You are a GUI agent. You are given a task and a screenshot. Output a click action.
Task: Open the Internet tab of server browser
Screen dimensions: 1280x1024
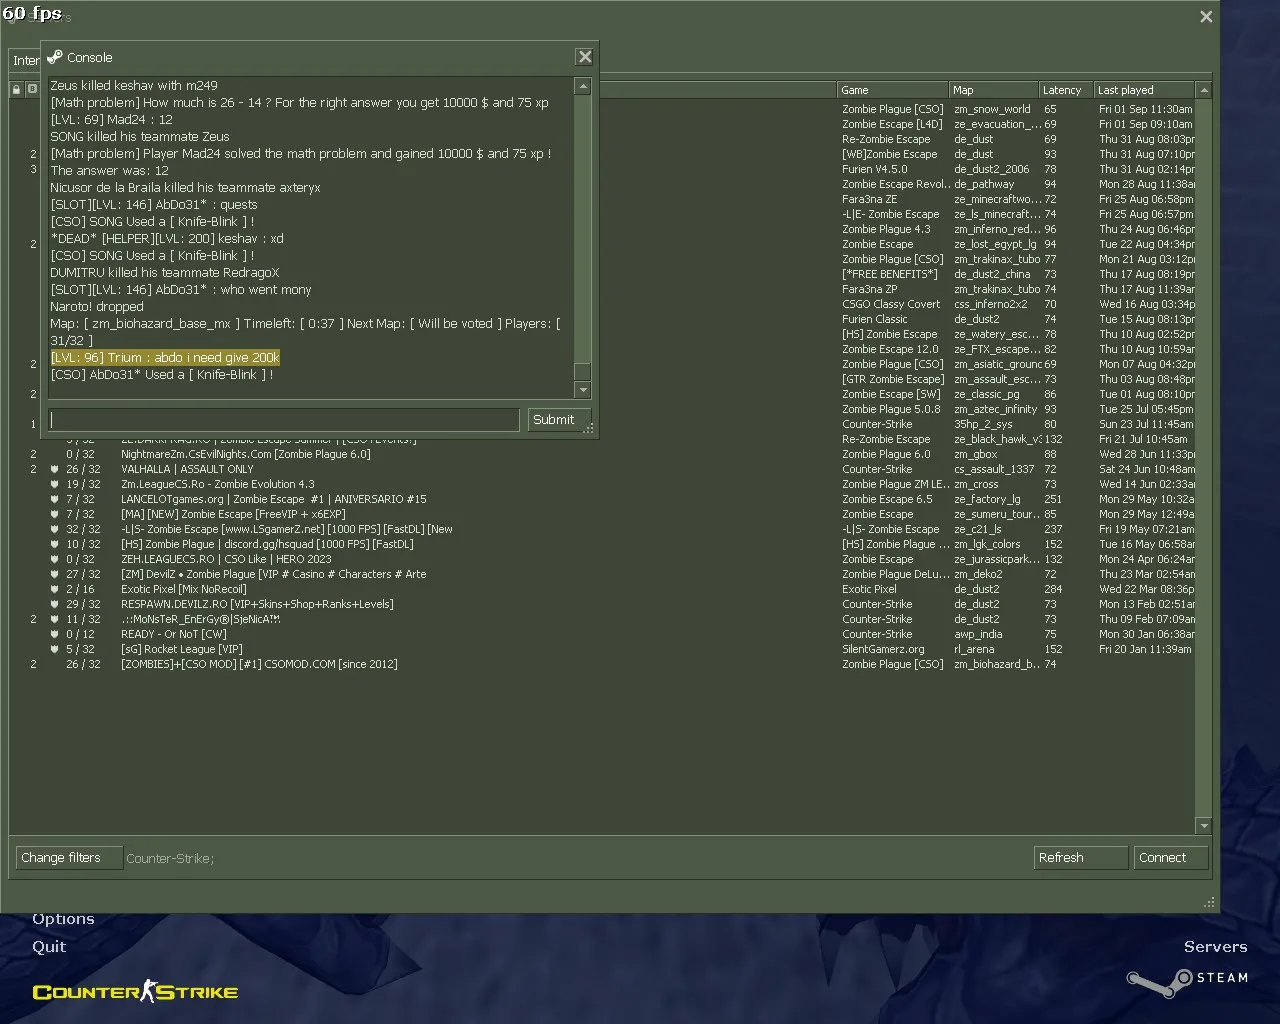25,60
